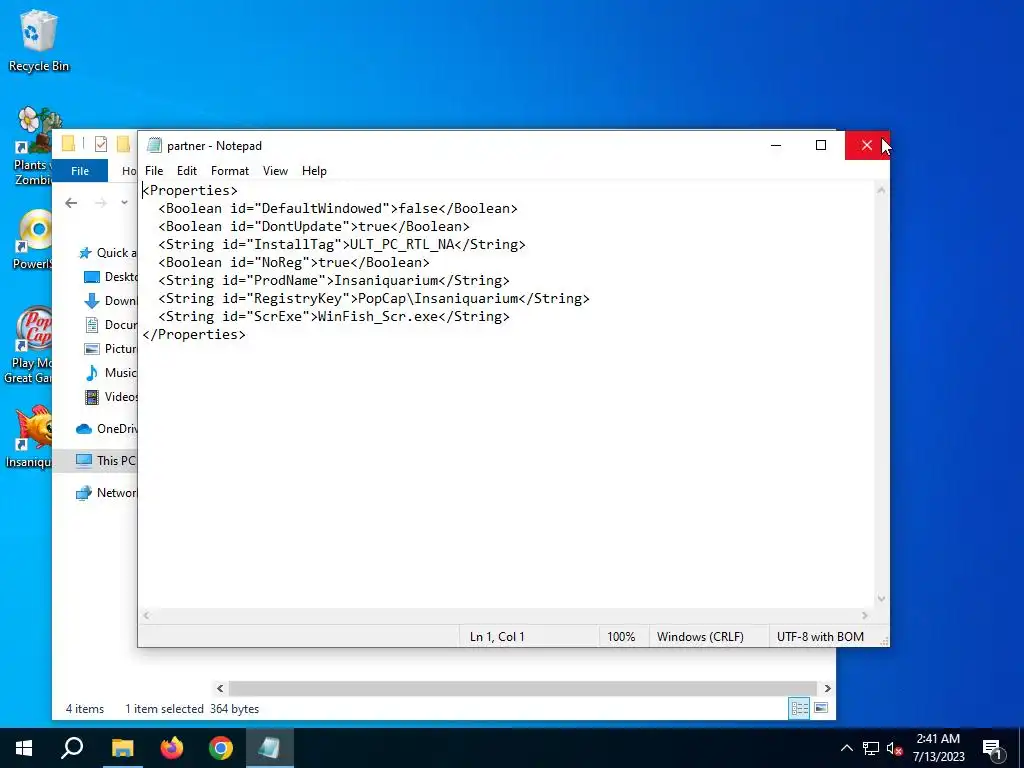Image resolution: width=1024 pixels, height=768 pixels.
Task: Launch Firefox from the taskbar
Action: [172, 748]
